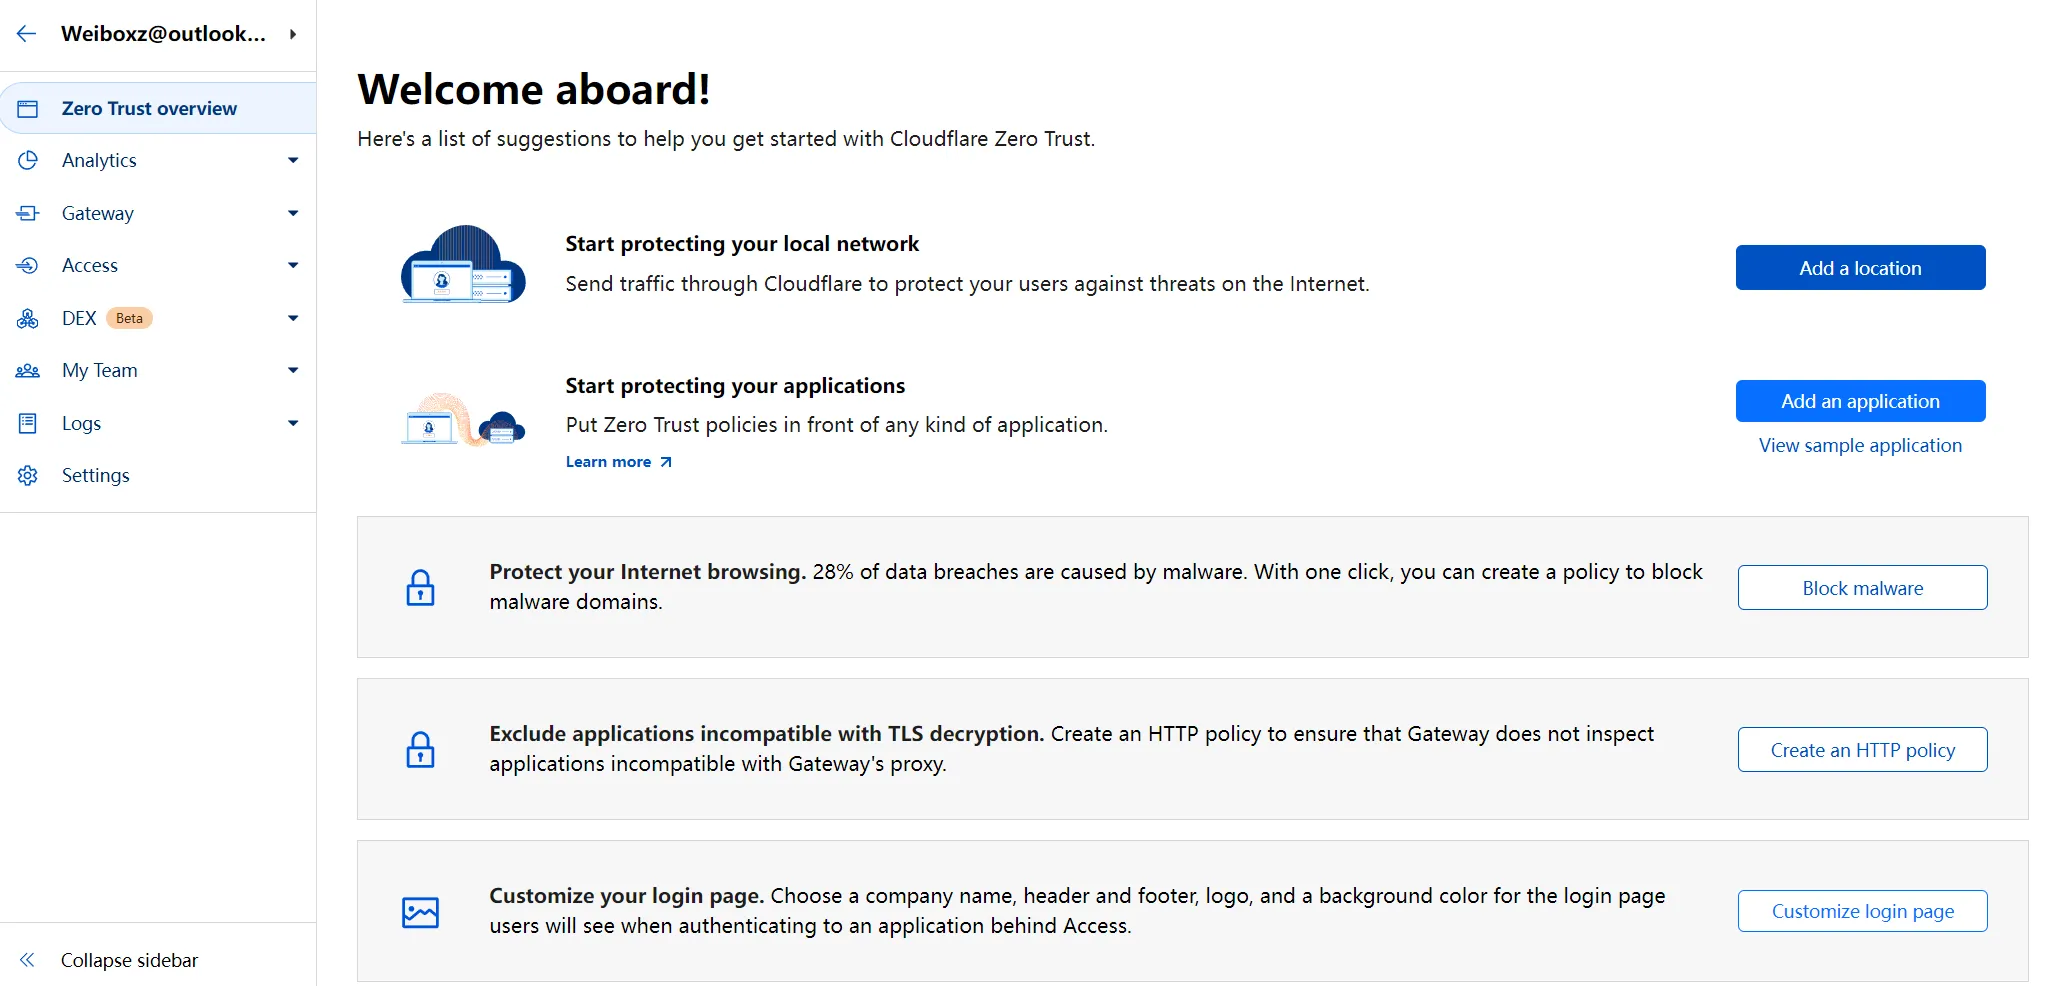
Task: Click the applications protection illustration
Action: click(463, 420)
